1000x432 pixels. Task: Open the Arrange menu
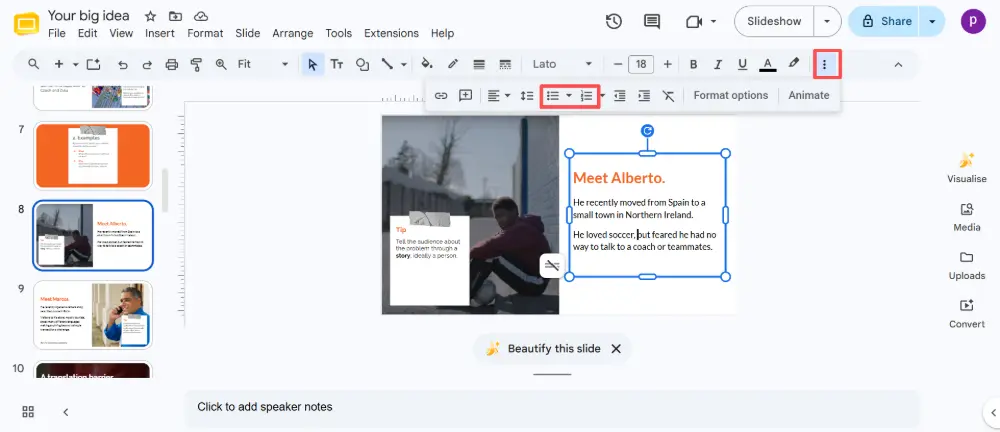pyautogui.click(x=293, y=33)
